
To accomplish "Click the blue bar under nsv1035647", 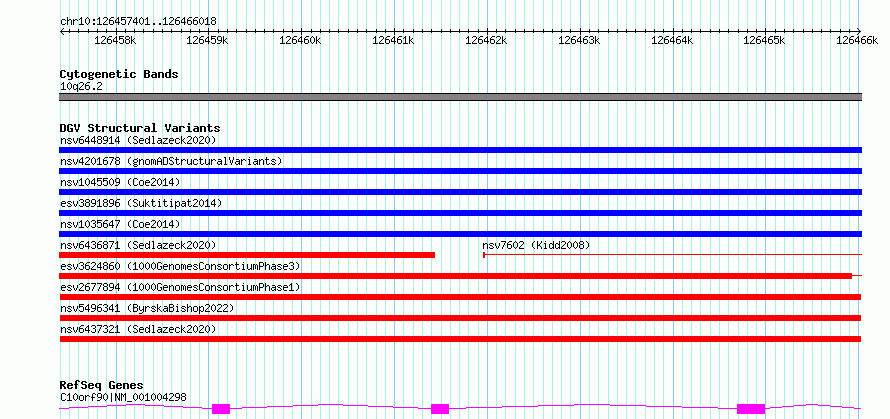I will [460, 234].
